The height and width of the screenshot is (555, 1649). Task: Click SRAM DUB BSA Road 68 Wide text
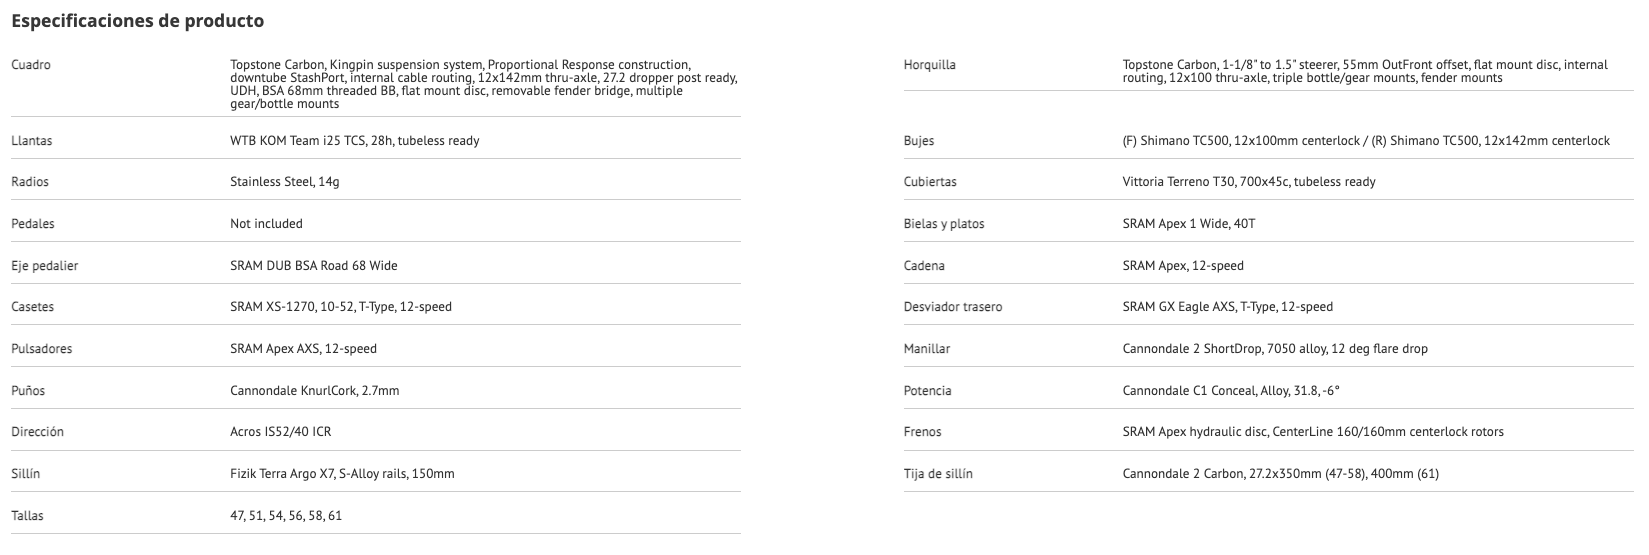pos(313,266)
